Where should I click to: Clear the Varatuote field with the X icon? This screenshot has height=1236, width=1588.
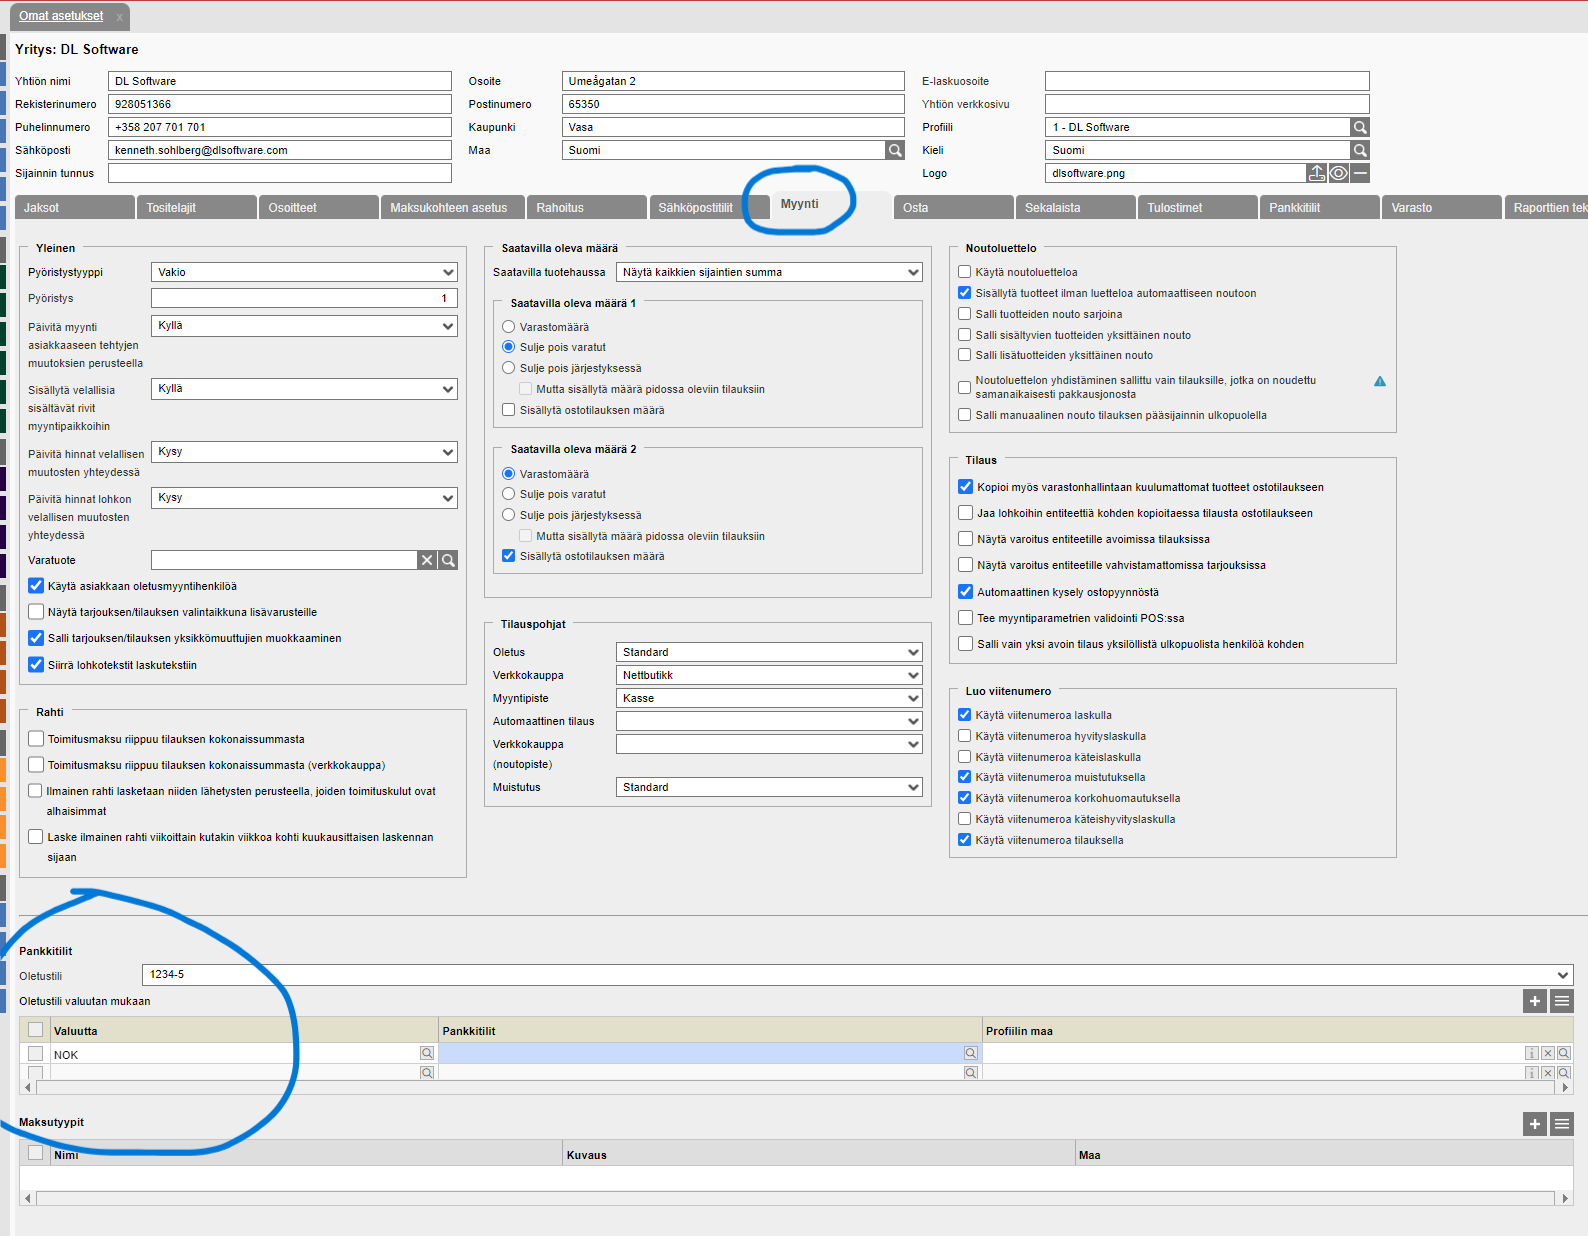427,560
